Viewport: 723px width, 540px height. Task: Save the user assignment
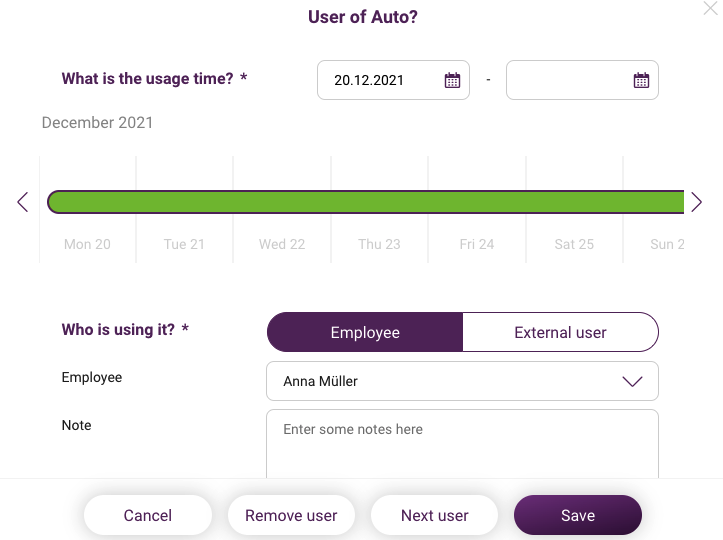[578, 515]
